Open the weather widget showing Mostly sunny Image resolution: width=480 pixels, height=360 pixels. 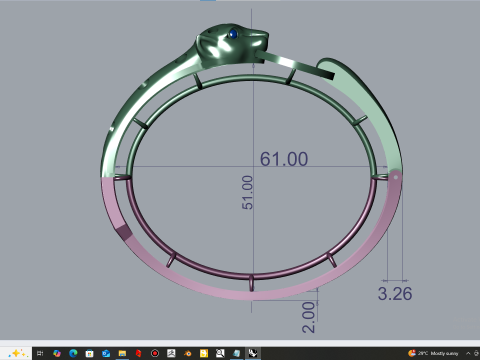click(x=433, y=353)
